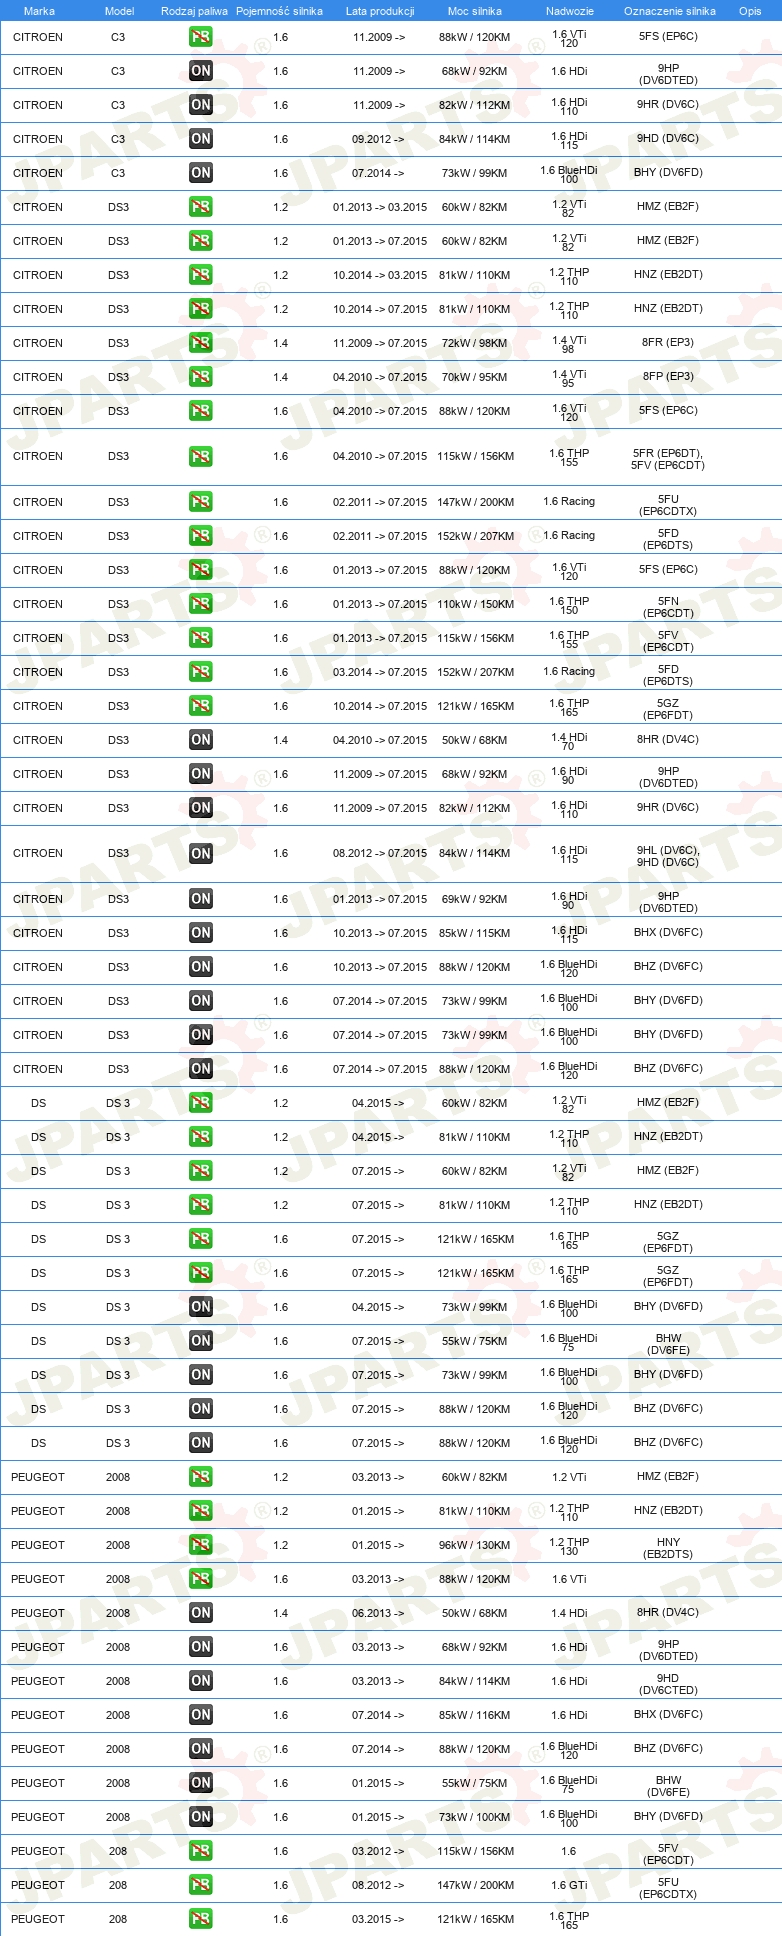Click power cell 96kW / 130KM
The height and width of the screenshot is (1936, 782).
point(475,1545)
